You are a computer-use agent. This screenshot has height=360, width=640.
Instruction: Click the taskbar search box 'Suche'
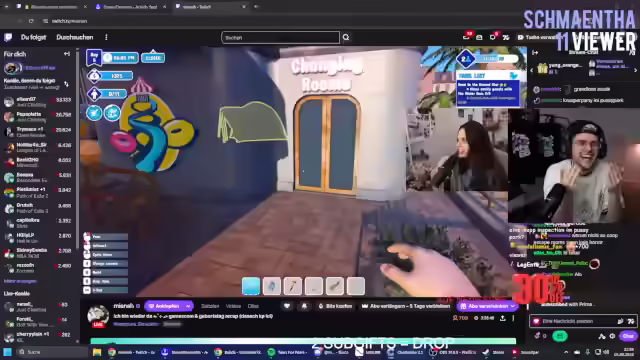[x=52, y=352]
